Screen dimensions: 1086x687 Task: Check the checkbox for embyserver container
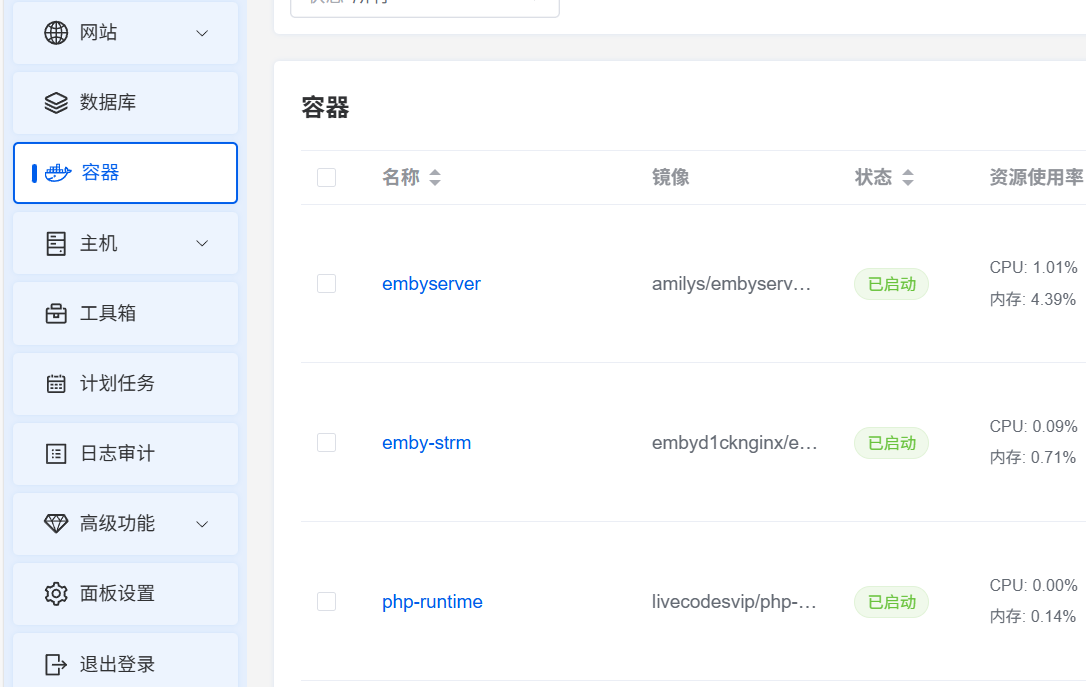point(326,283)
